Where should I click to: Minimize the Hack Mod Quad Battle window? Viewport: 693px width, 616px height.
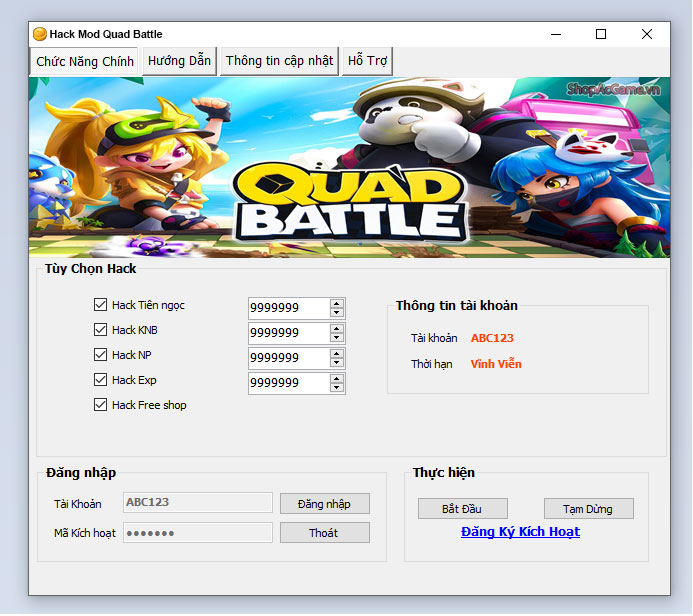[556, 34]
